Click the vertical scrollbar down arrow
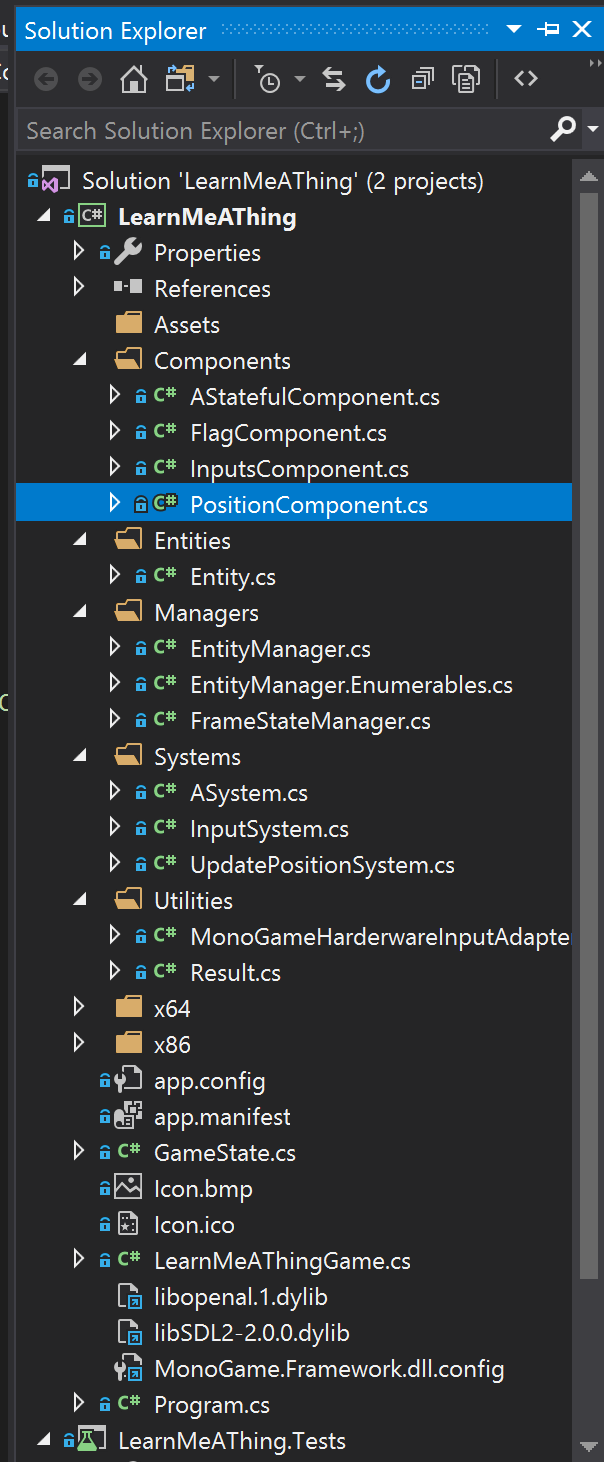Viewport: 604px width, 1462px height. [589, 1445]
